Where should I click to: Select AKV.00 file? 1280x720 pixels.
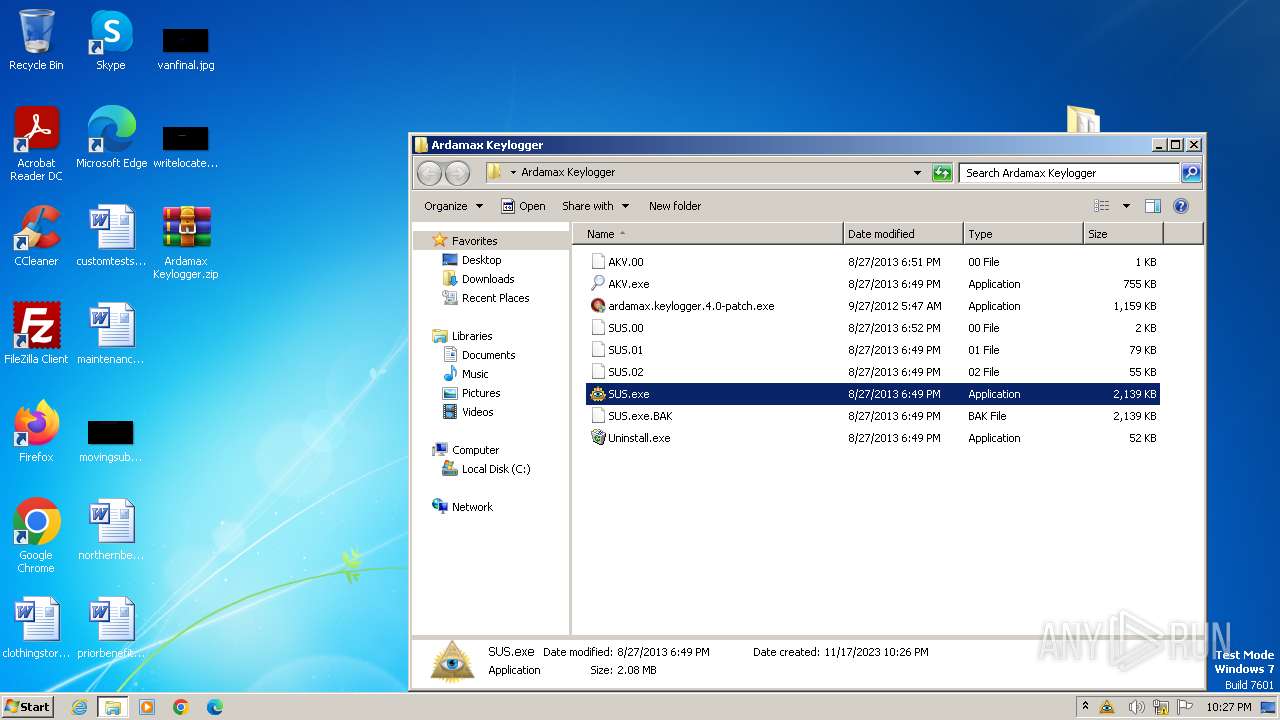coord(873,262)
